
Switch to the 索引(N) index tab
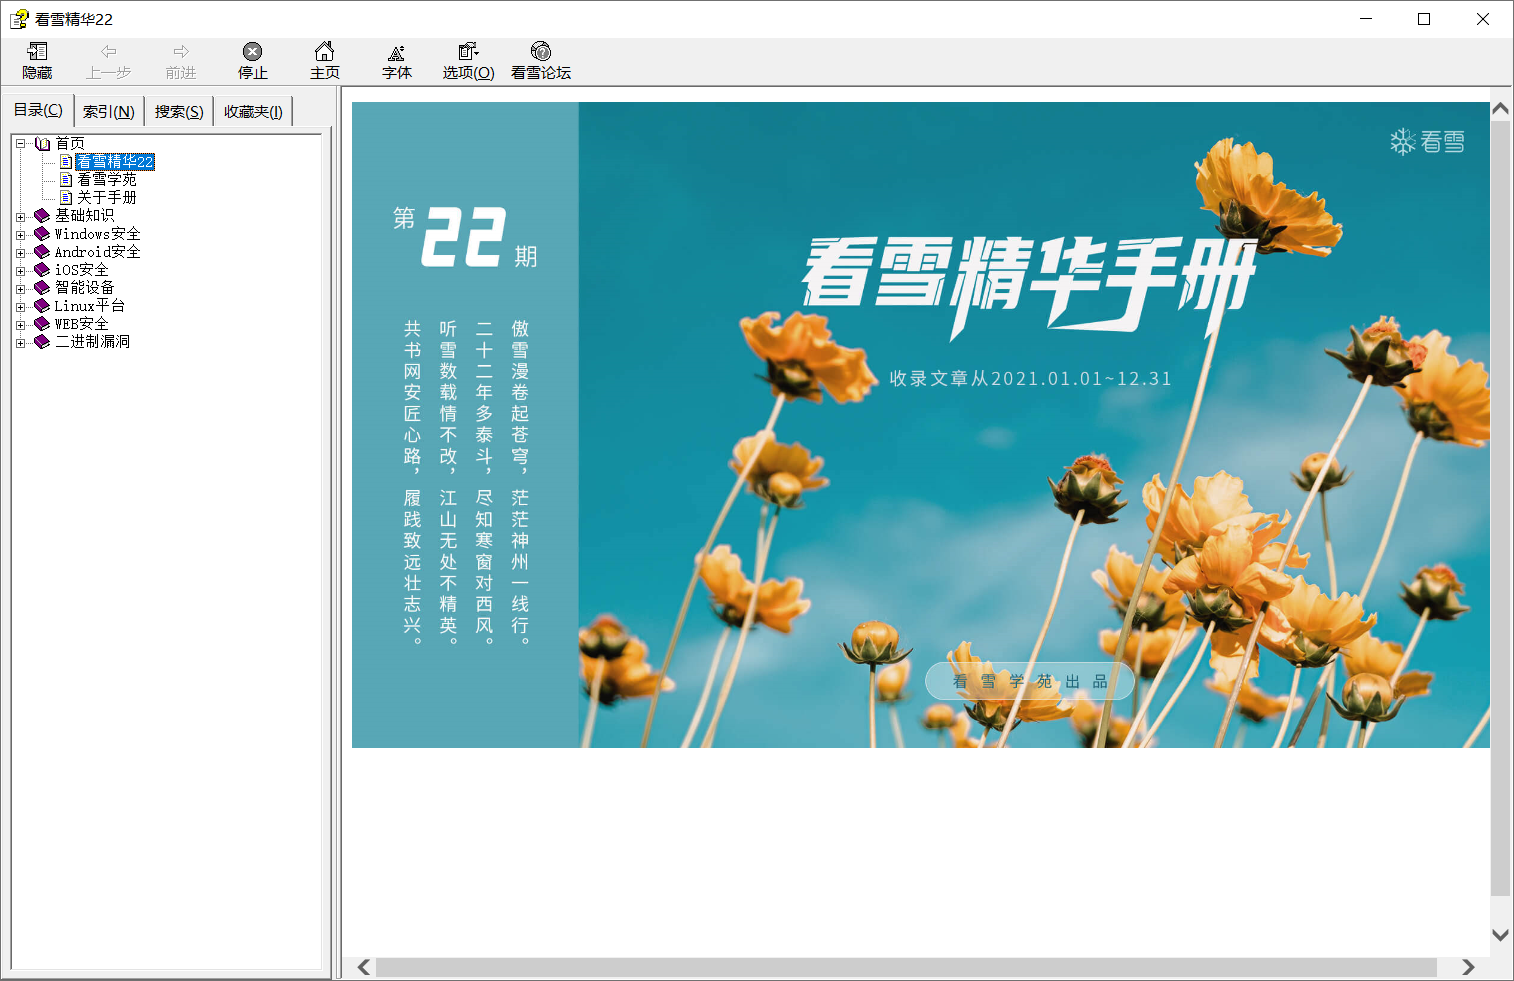coord(109,112)
